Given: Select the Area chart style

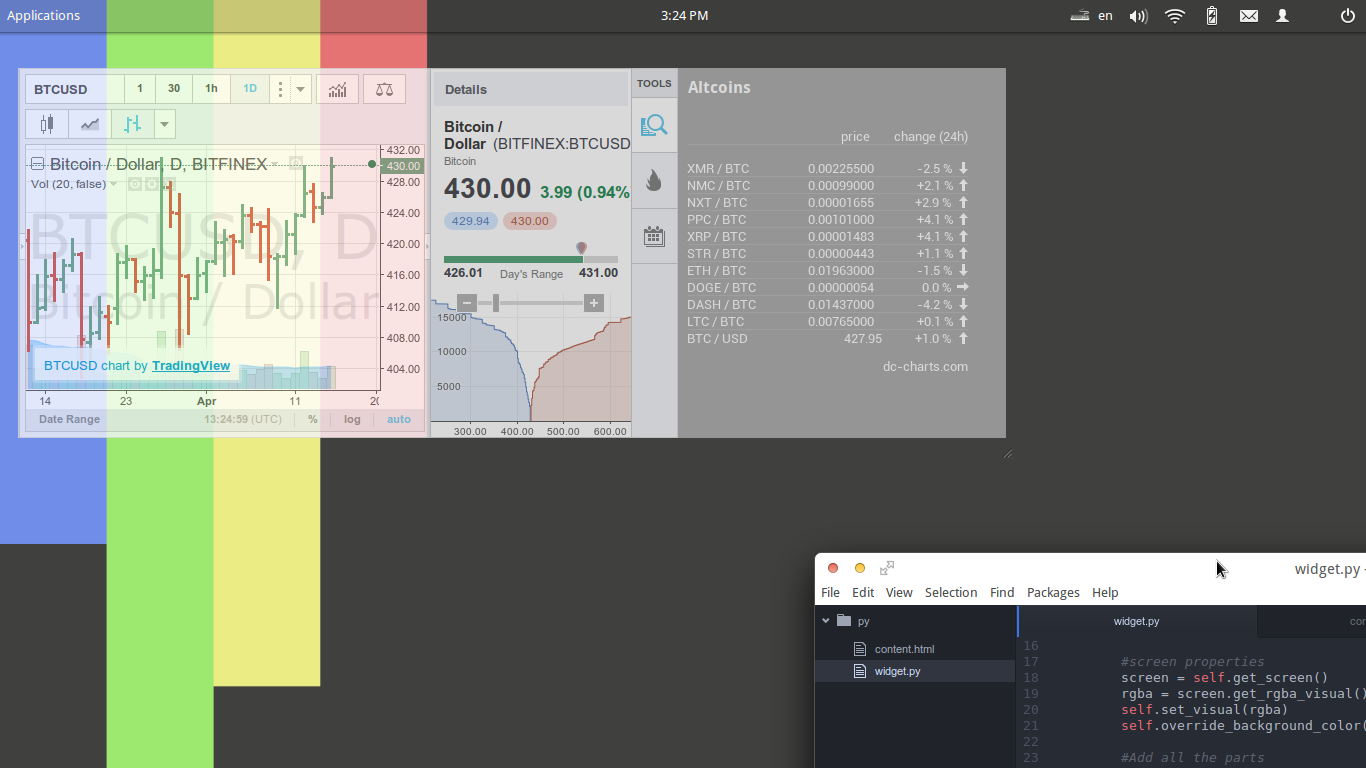Looking at the screenshot, I should (90, 124).
